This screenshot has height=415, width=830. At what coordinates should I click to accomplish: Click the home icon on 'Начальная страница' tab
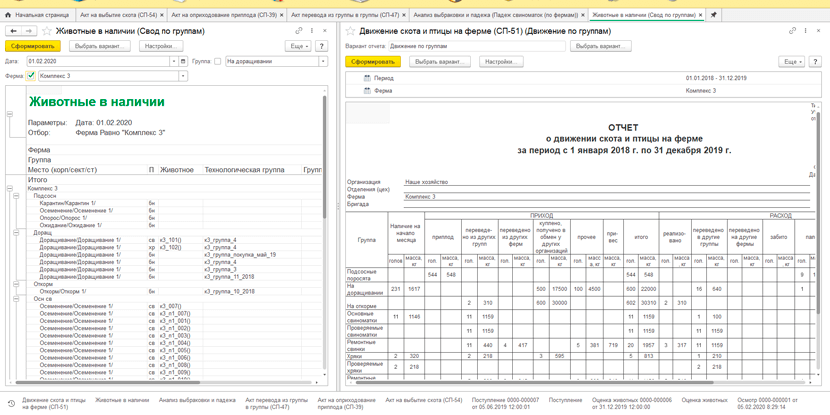7,15
